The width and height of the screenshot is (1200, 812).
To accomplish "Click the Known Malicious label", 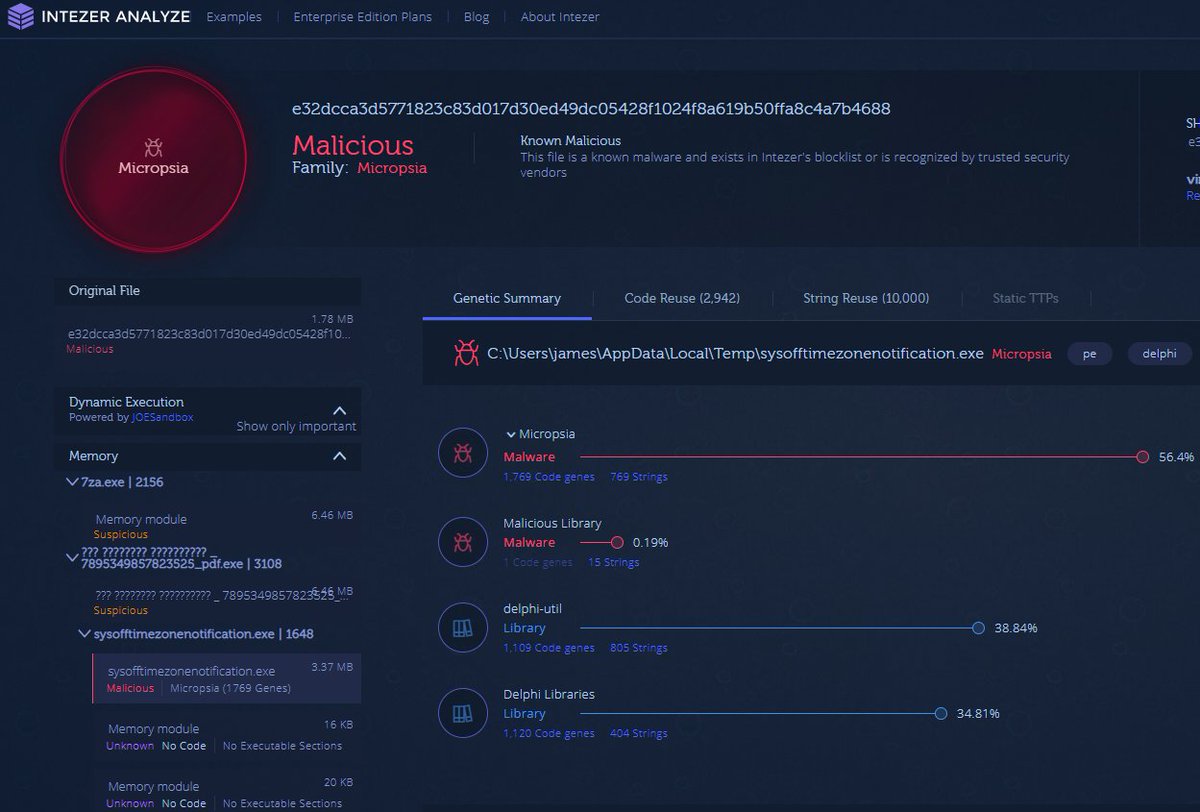I will coord(570,141).
